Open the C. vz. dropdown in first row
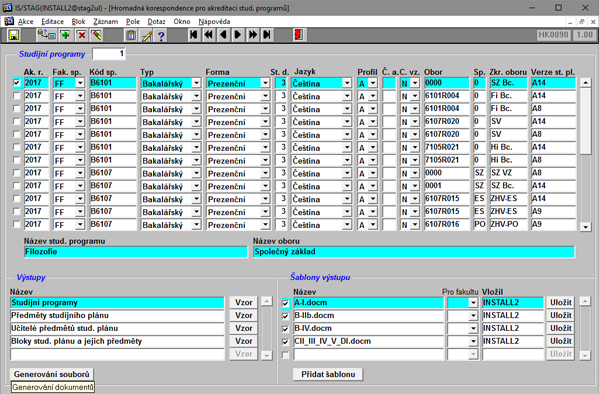600x394 pixels. click(415, 83)
